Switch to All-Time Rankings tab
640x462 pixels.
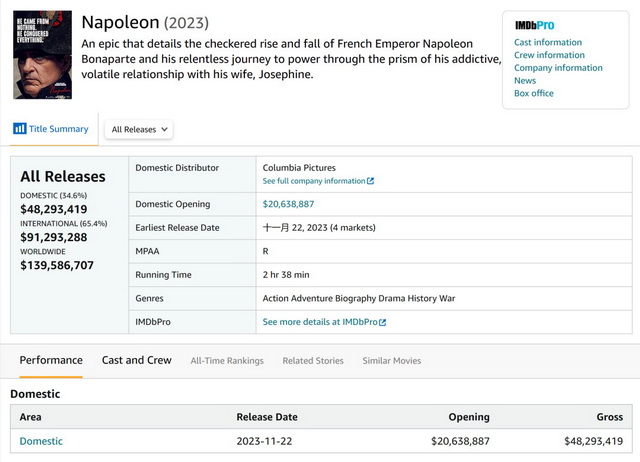coord(227,360)
